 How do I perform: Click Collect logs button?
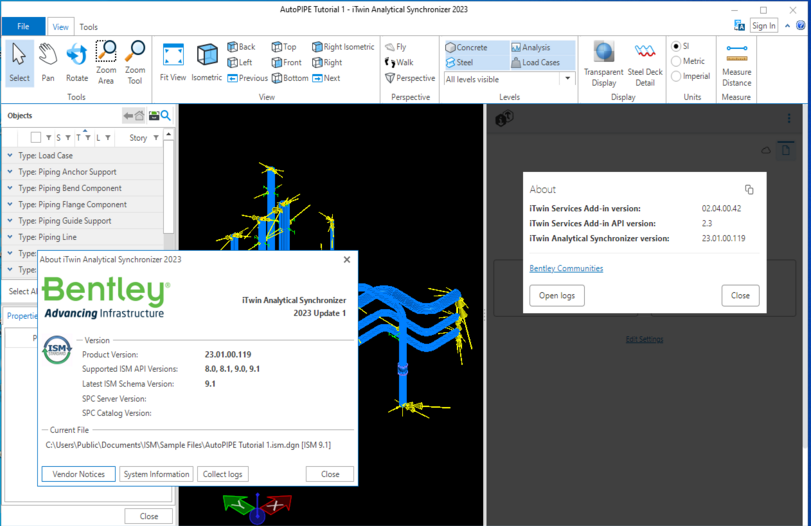tap(222, 474)
